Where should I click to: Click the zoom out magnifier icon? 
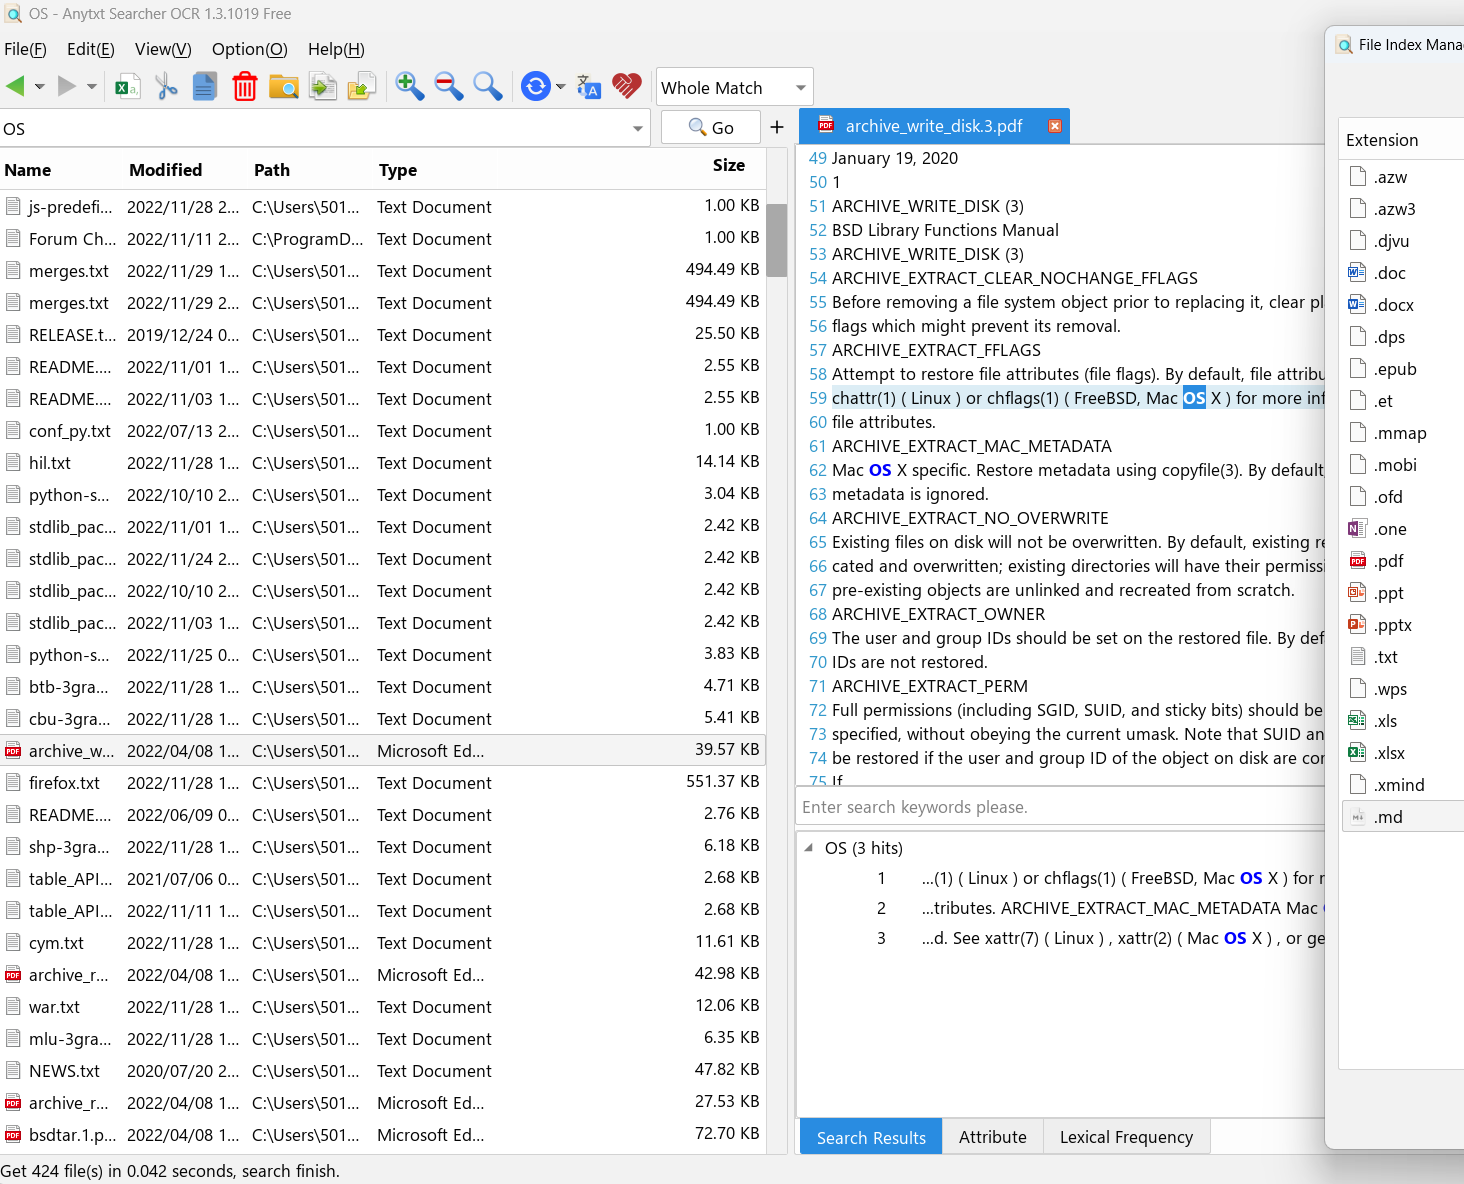pyautogui.click(x=448, y=87)
